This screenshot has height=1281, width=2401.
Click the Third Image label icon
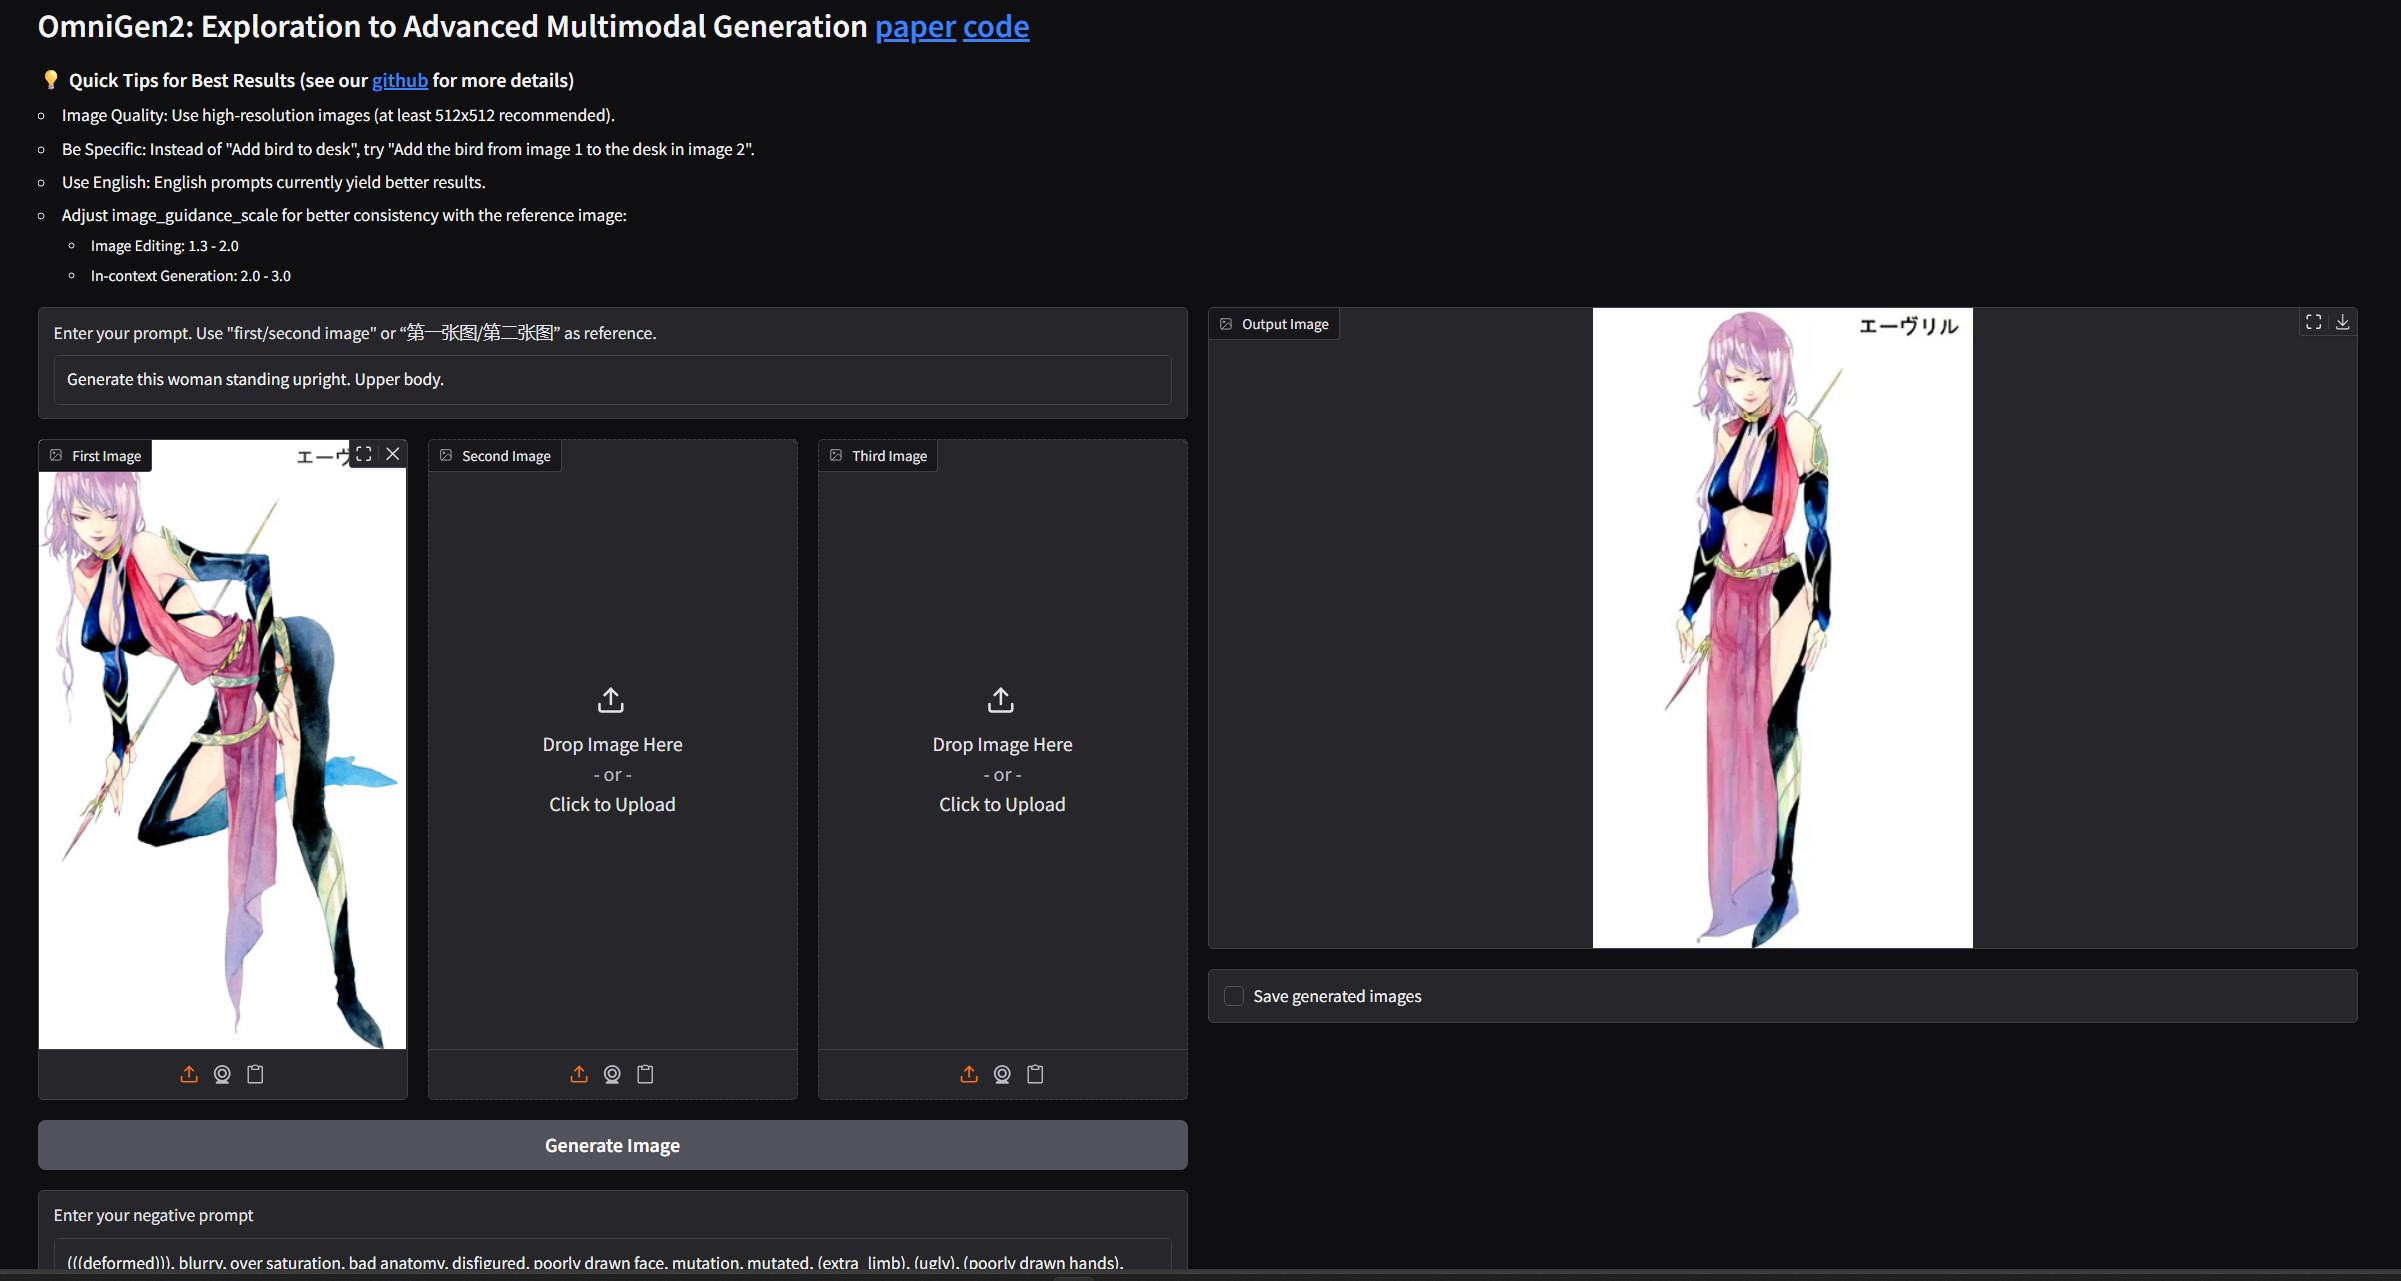pyautogui.click(x=836, y=455)
